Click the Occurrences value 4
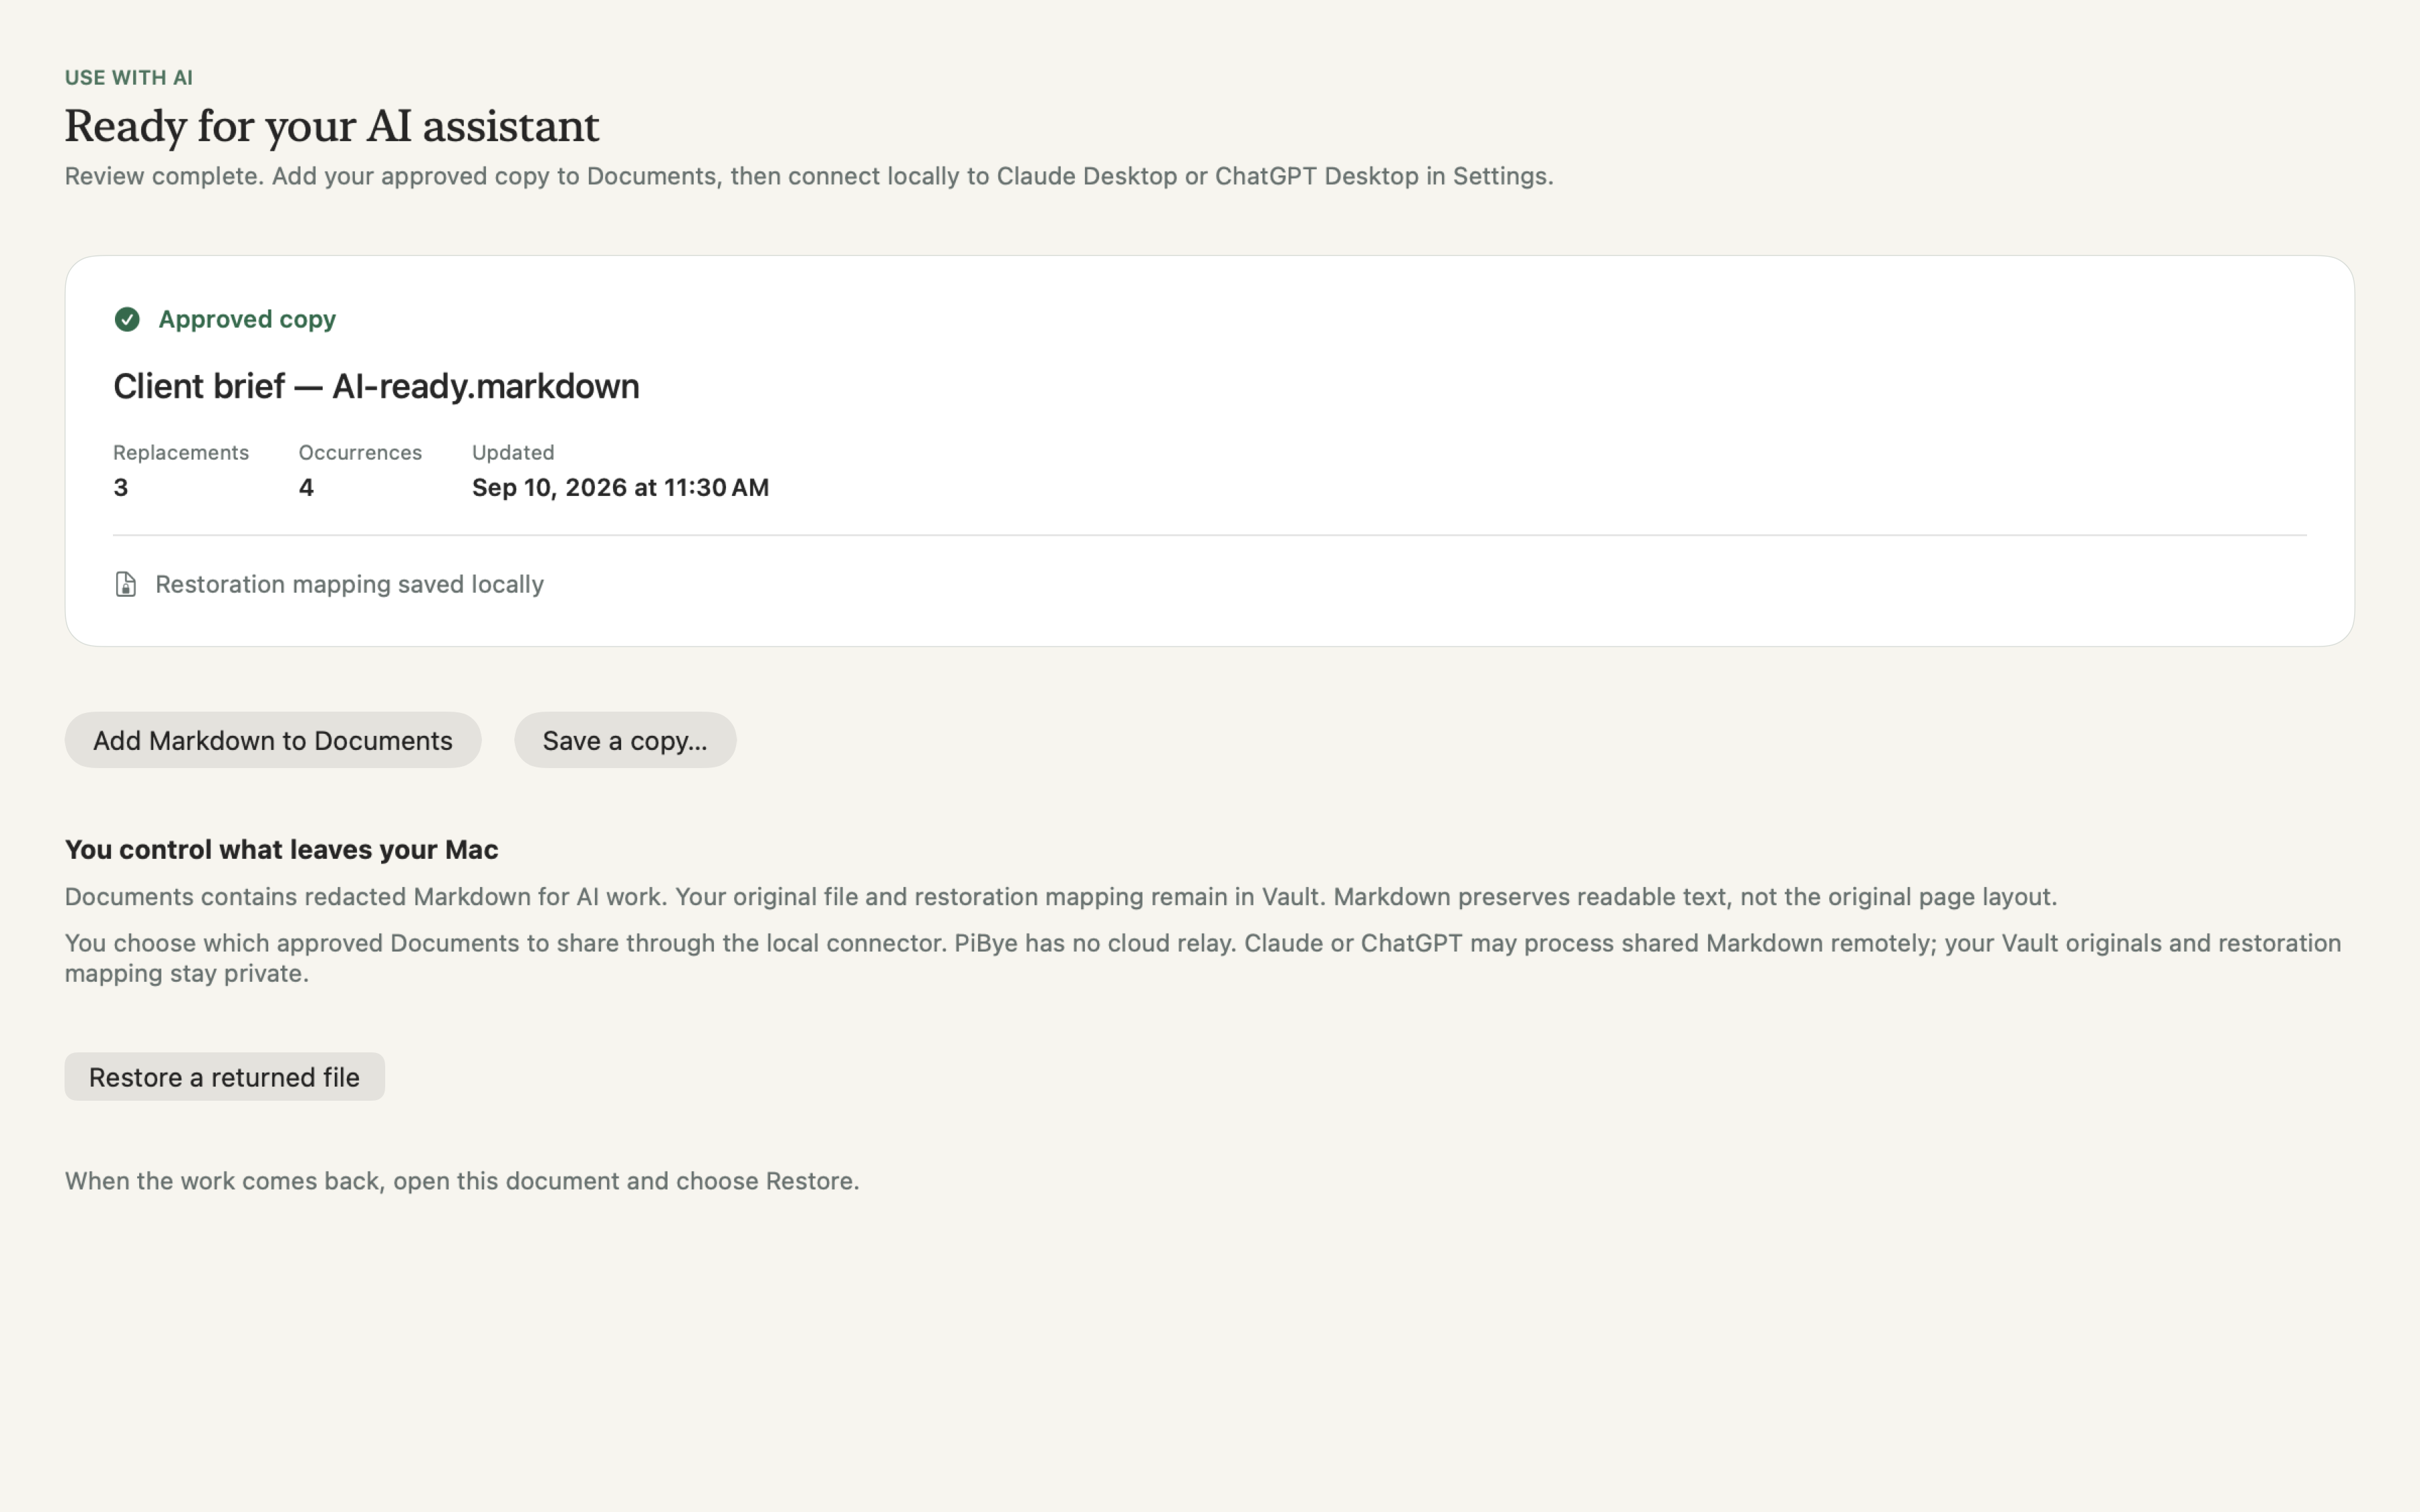This screenshot has height=1512, width=2420. coord(306,487)
